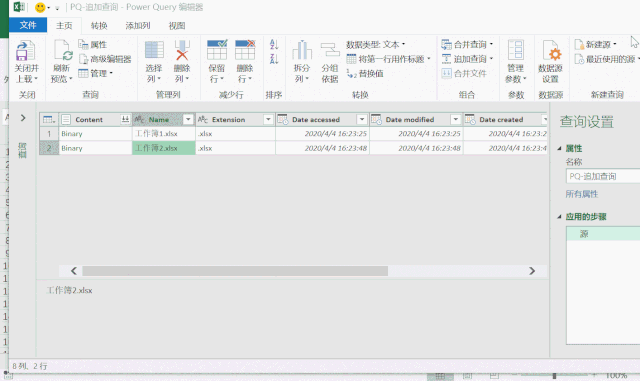The width and height of the screenshot is (640, 381).
Task: Click the Extension column text type icon
Action: click(x=203, y=119)
